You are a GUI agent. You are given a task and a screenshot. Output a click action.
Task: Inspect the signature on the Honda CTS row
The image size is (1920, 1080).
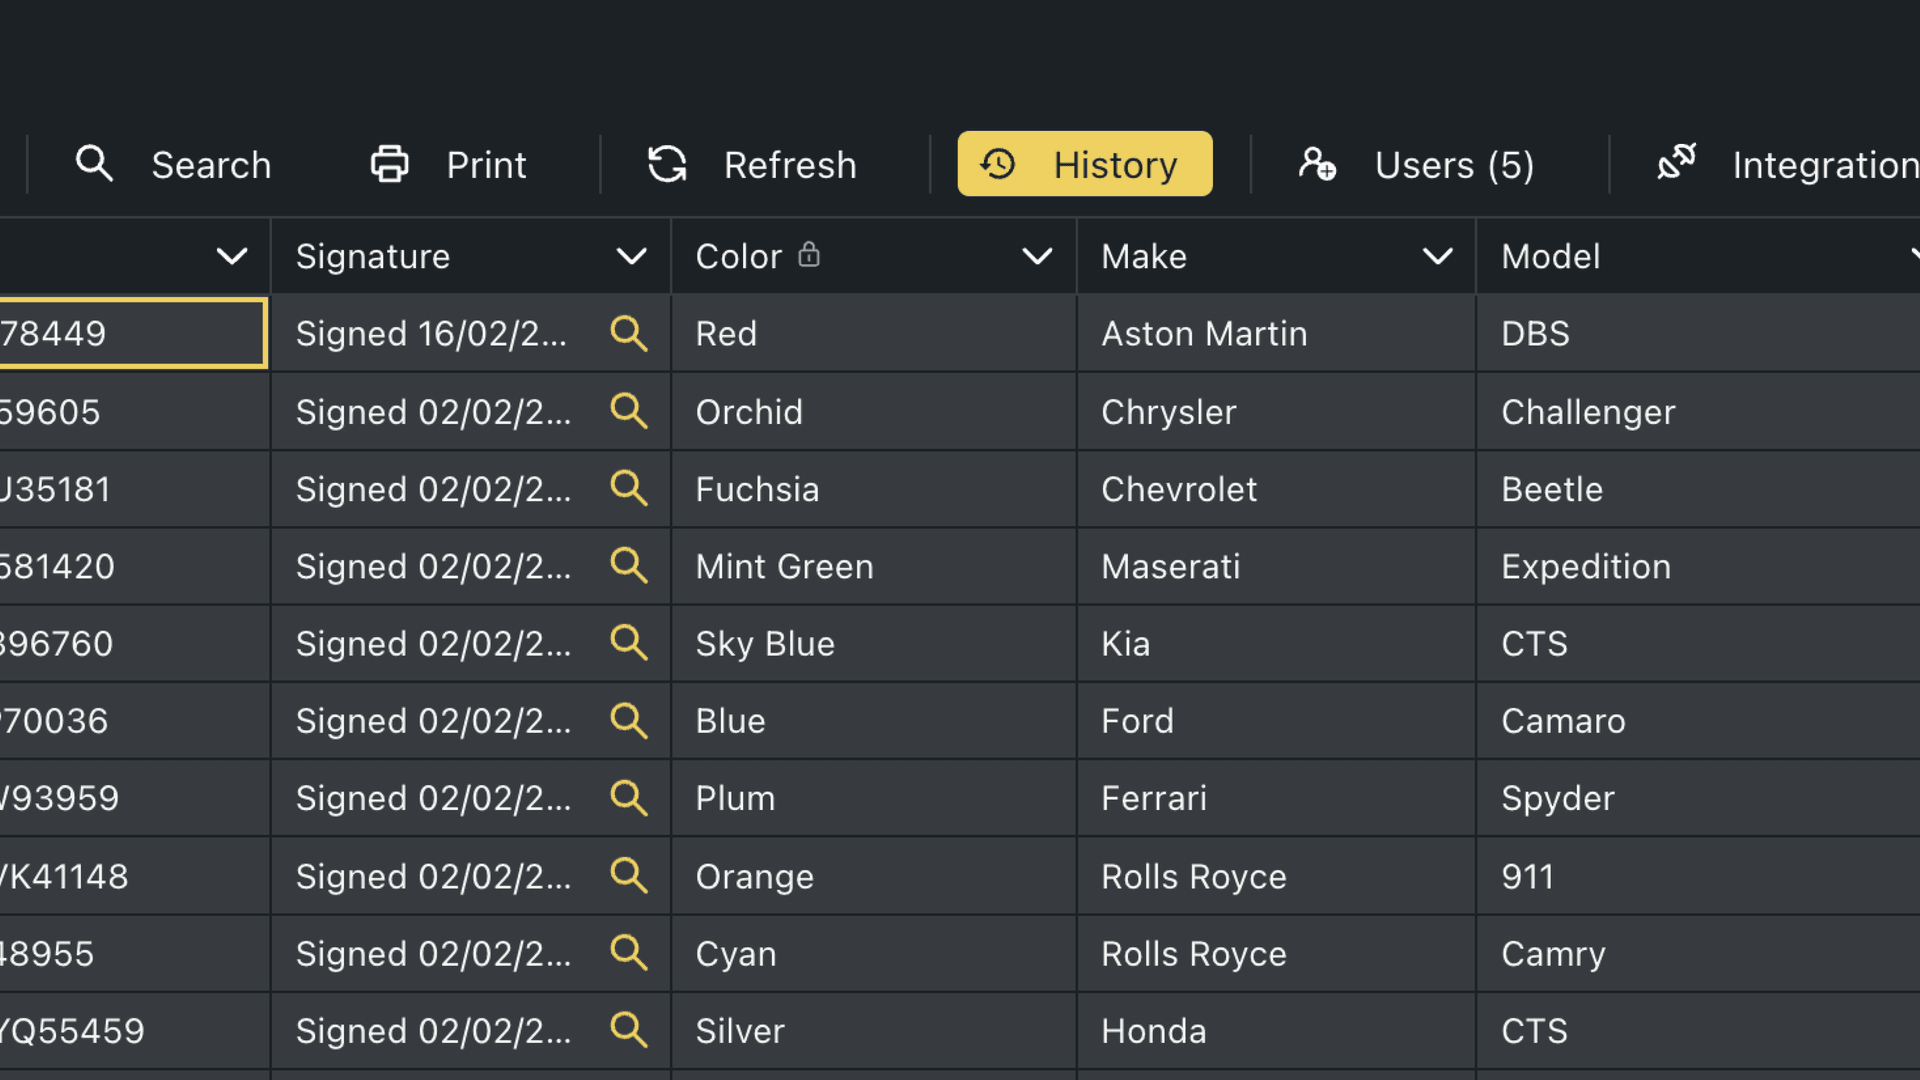click(629, 1030)
